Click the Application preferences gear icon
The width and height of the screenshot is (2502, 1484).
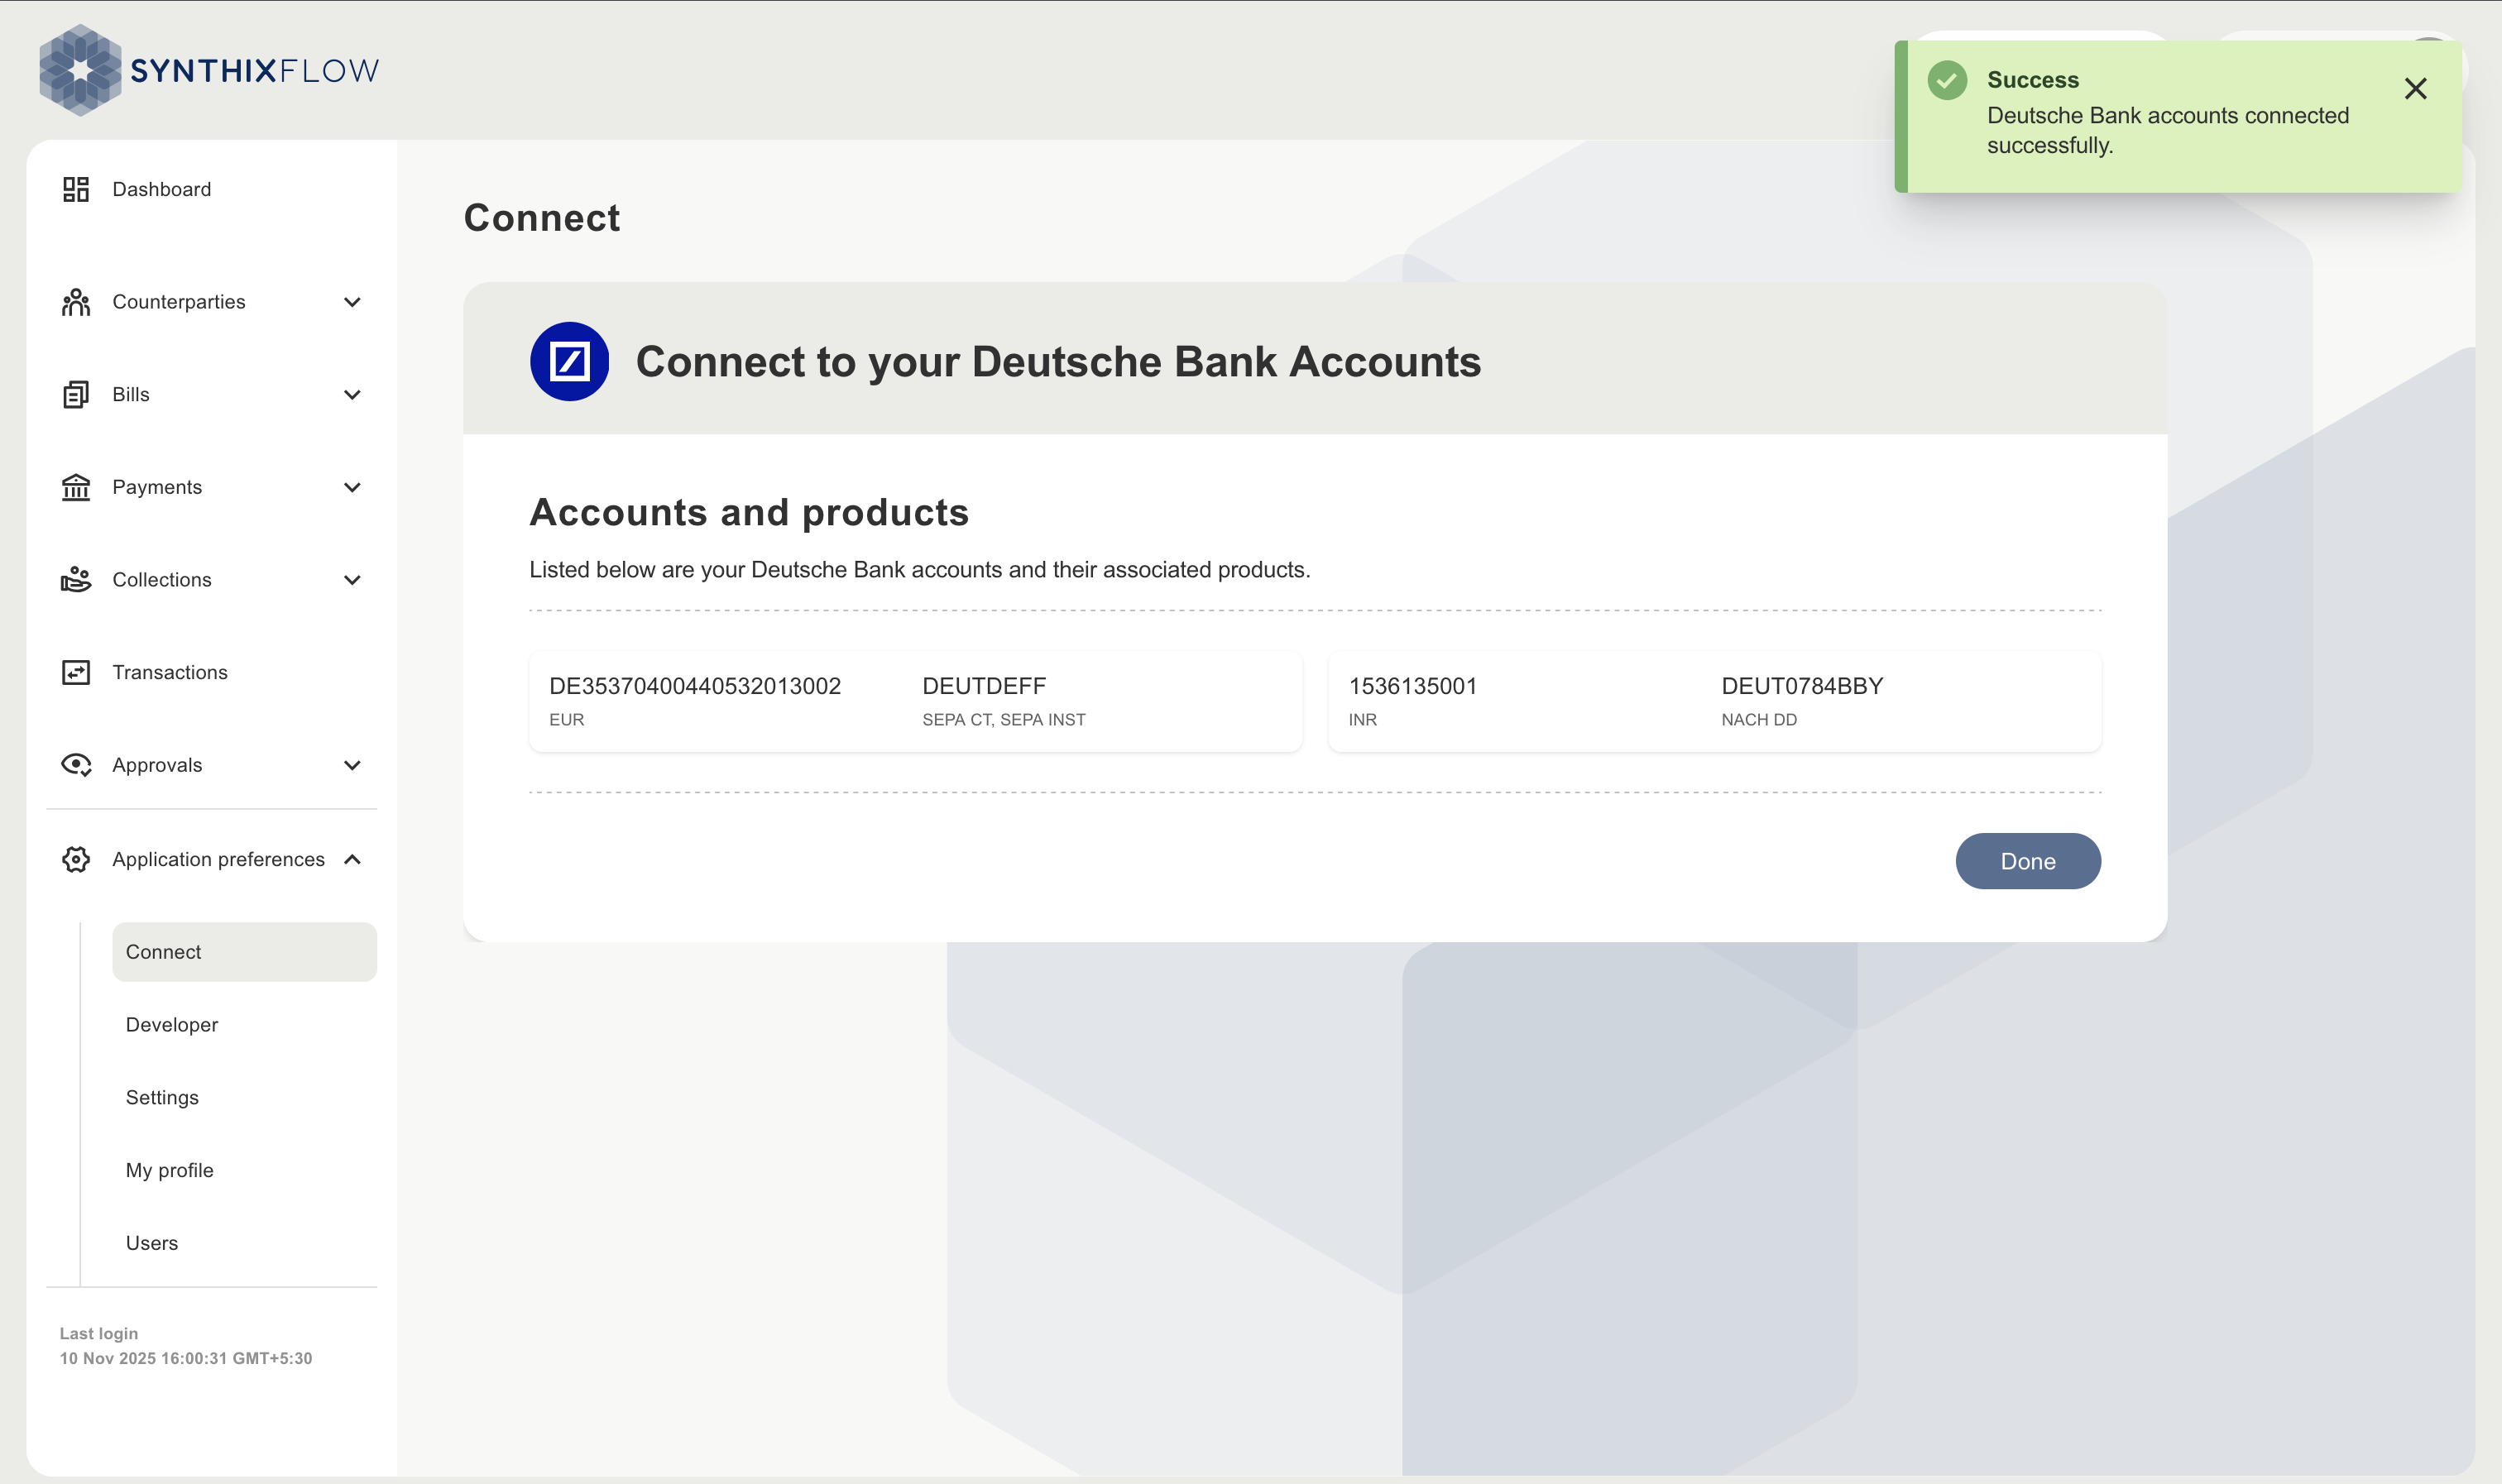(76, 859)
